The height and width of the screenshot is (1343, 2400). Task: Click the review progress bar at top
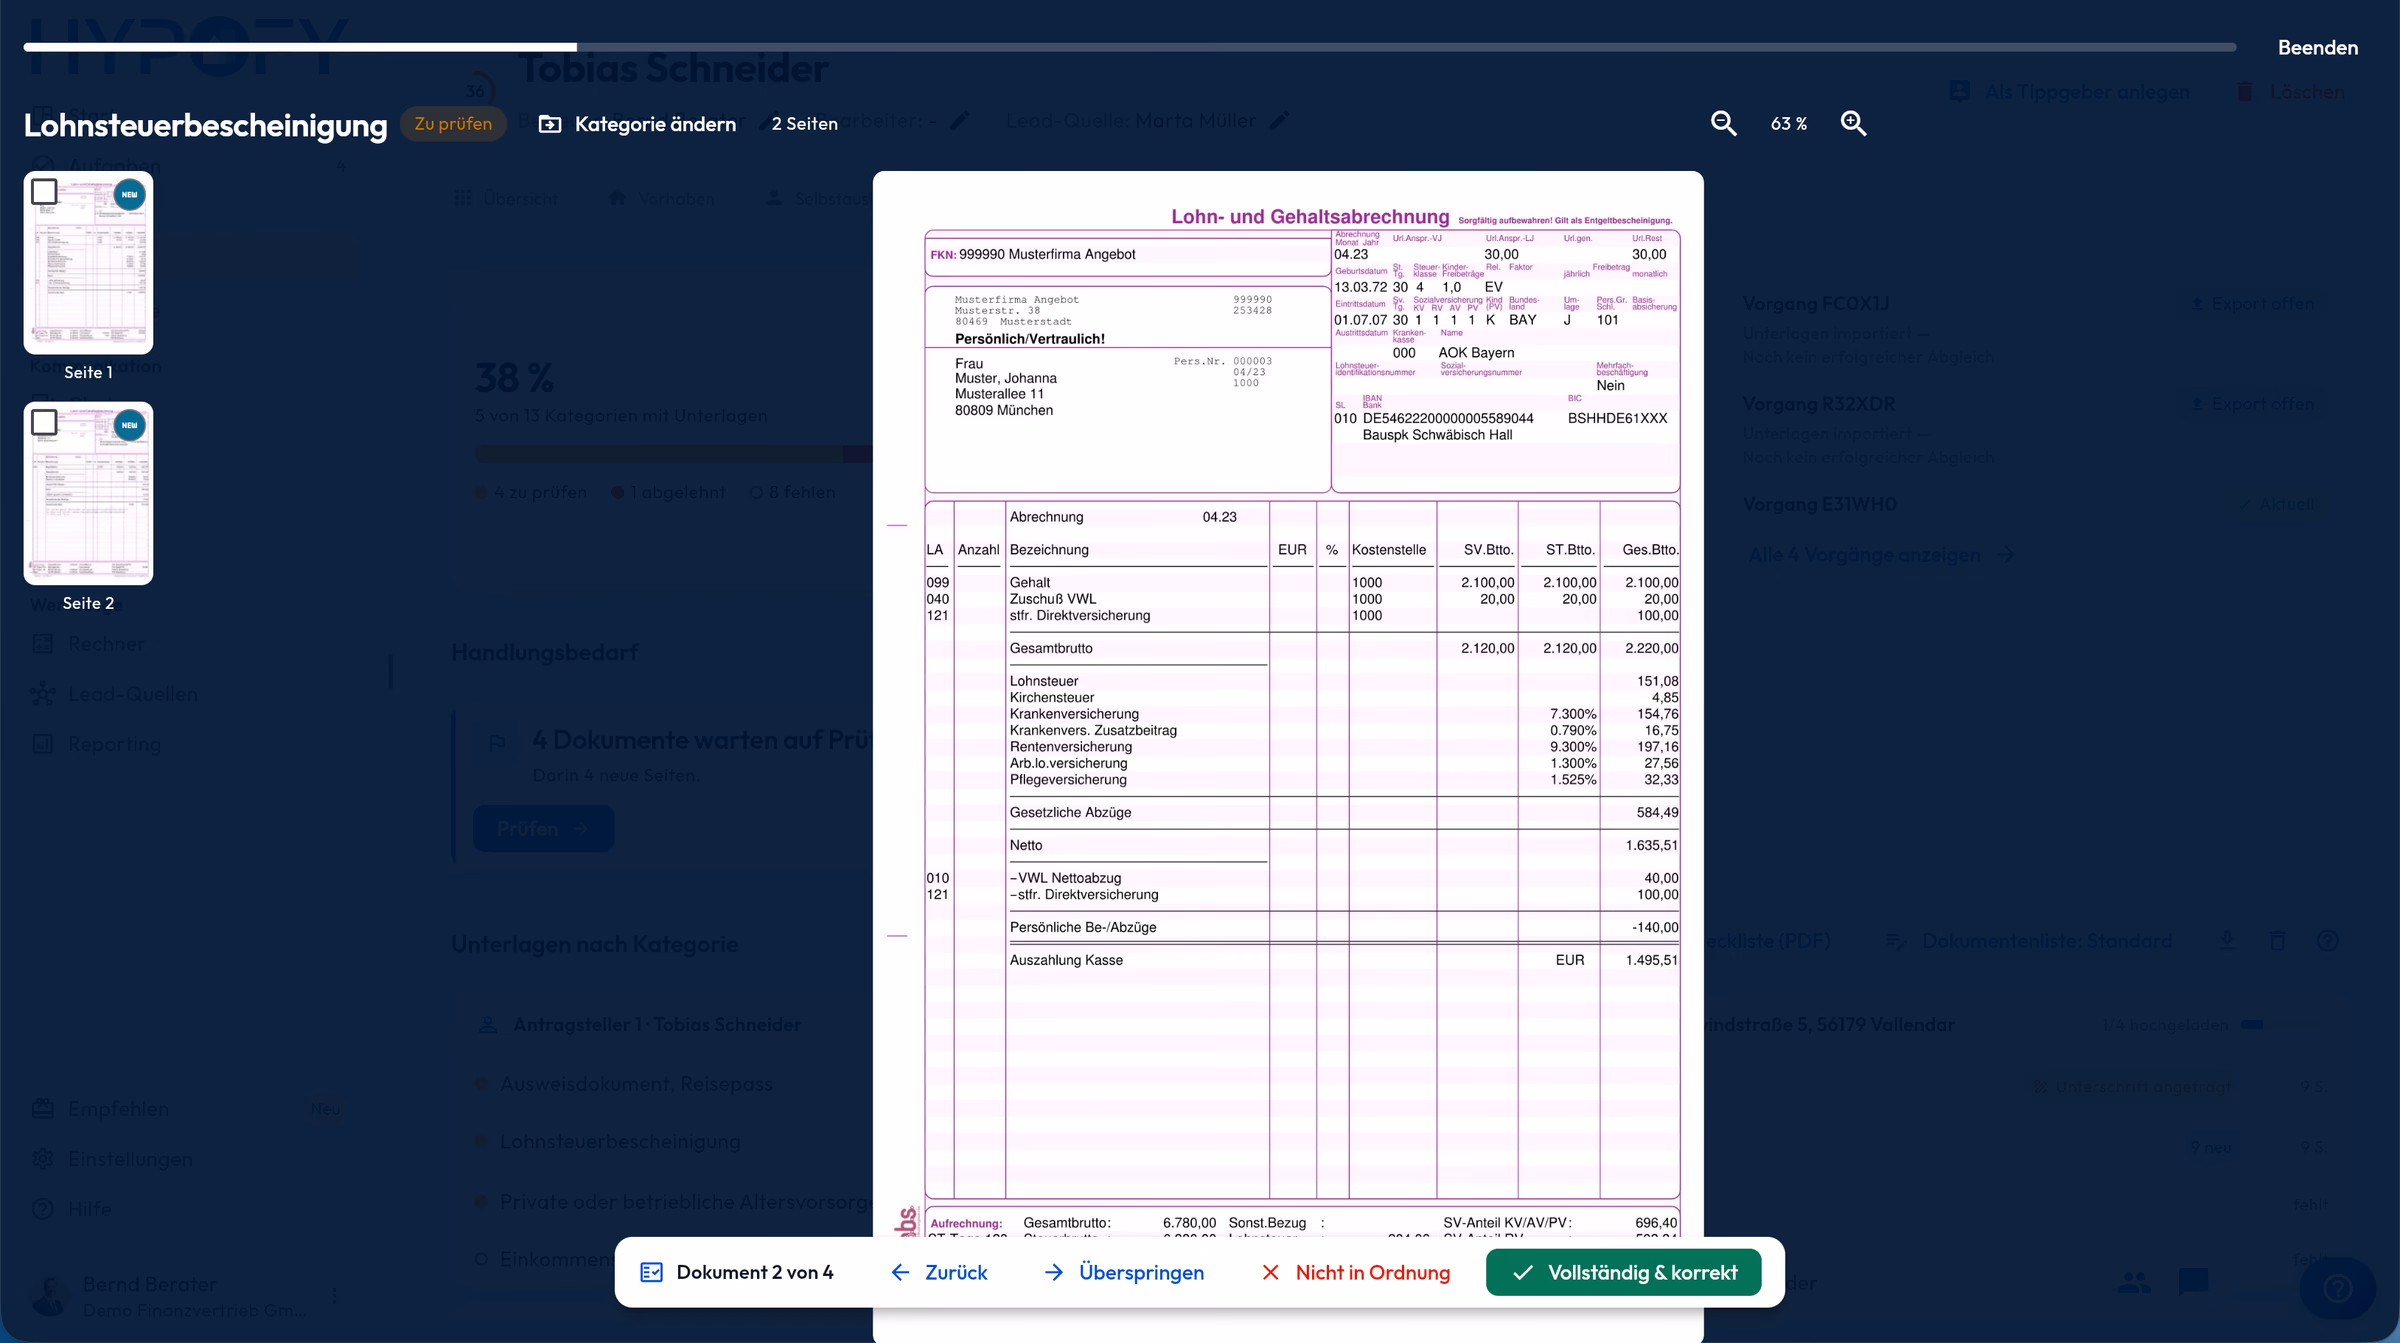point(1130,47)
